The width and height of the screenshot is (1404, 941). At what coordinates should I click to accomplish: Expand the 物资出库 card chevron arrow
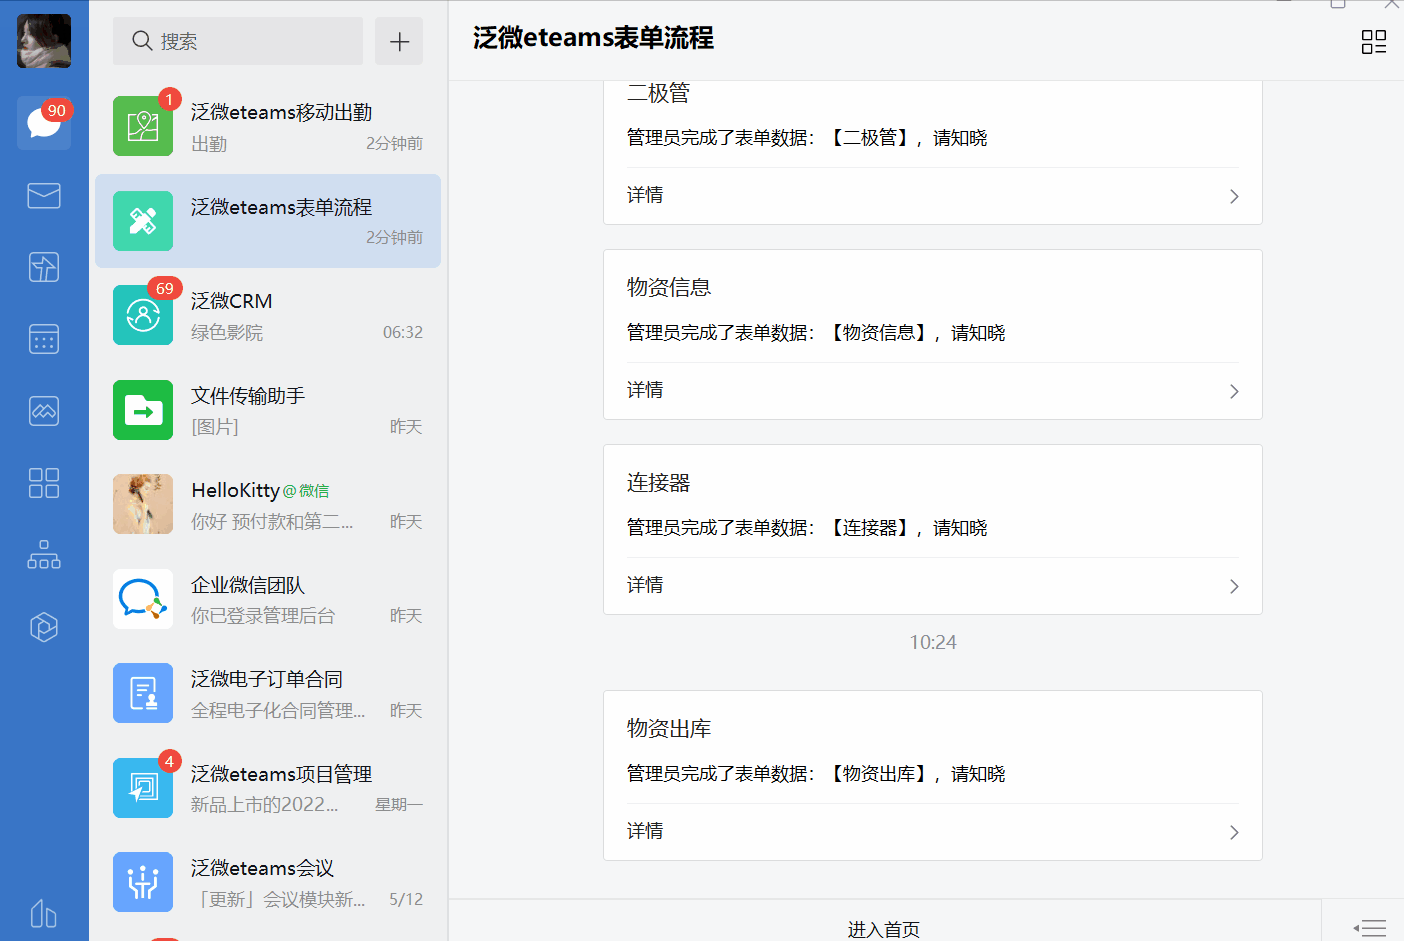[1234, 833]
